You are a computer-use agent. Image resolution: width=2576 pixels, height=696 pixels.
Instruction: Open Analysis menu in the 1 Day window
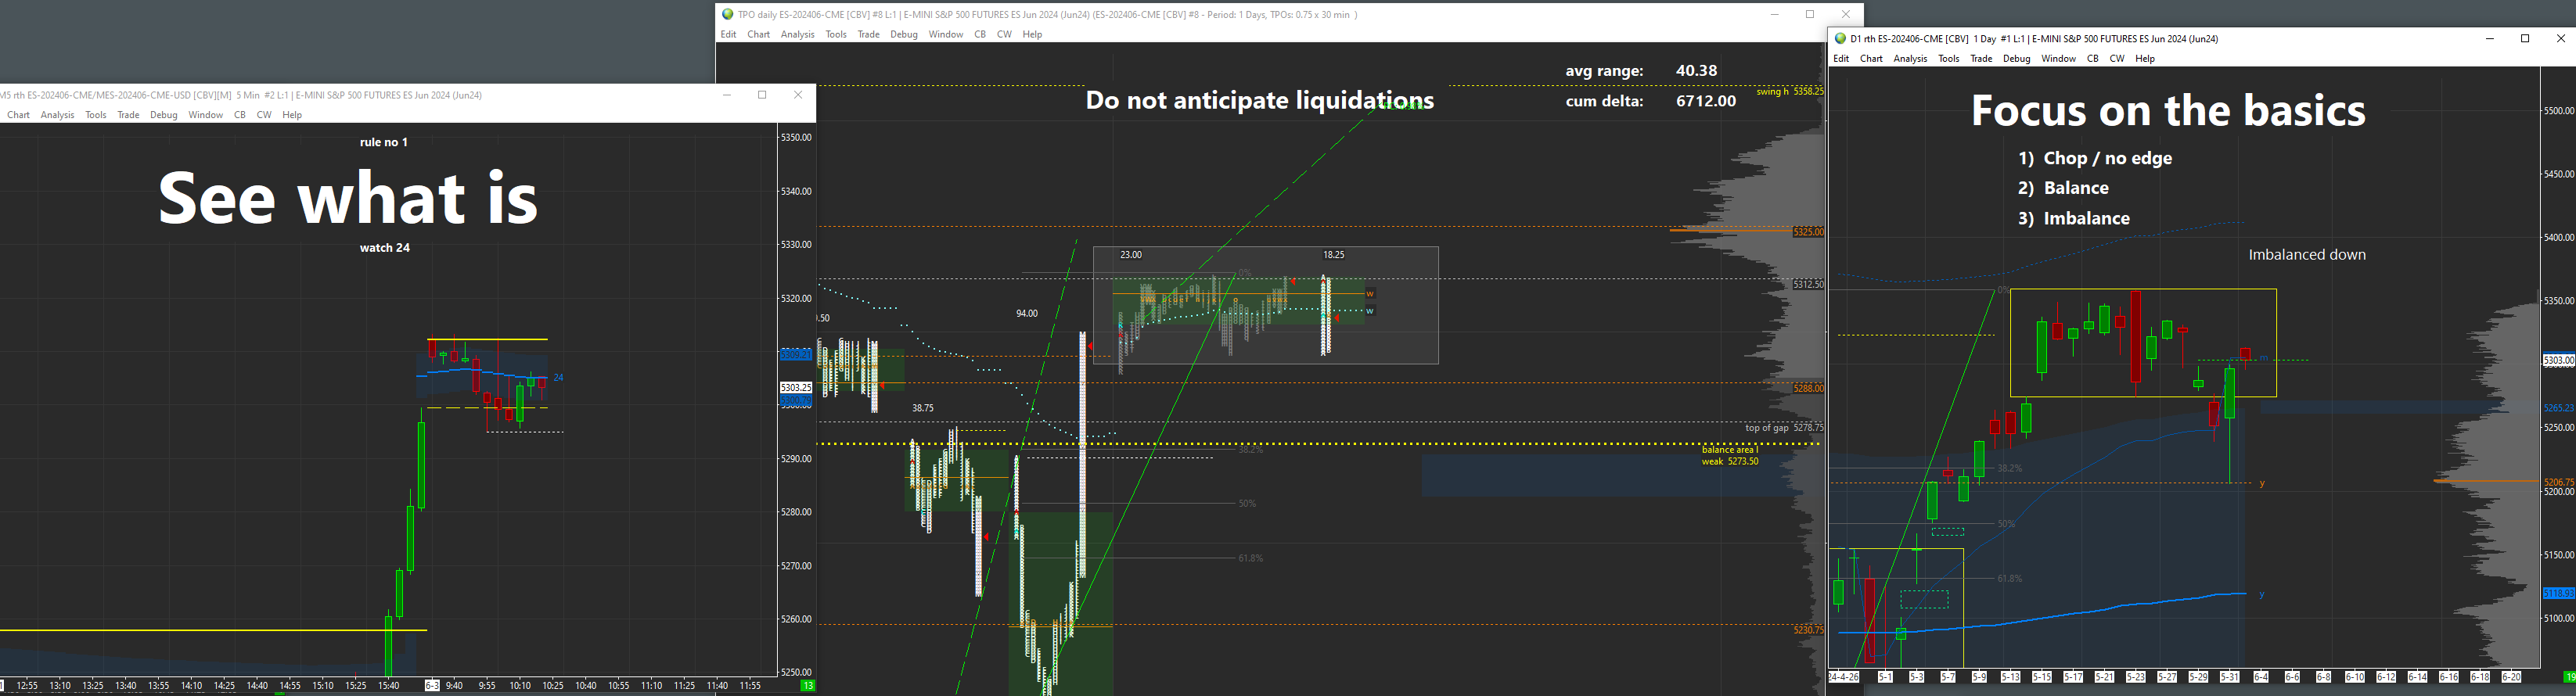tap(1911, 59)
